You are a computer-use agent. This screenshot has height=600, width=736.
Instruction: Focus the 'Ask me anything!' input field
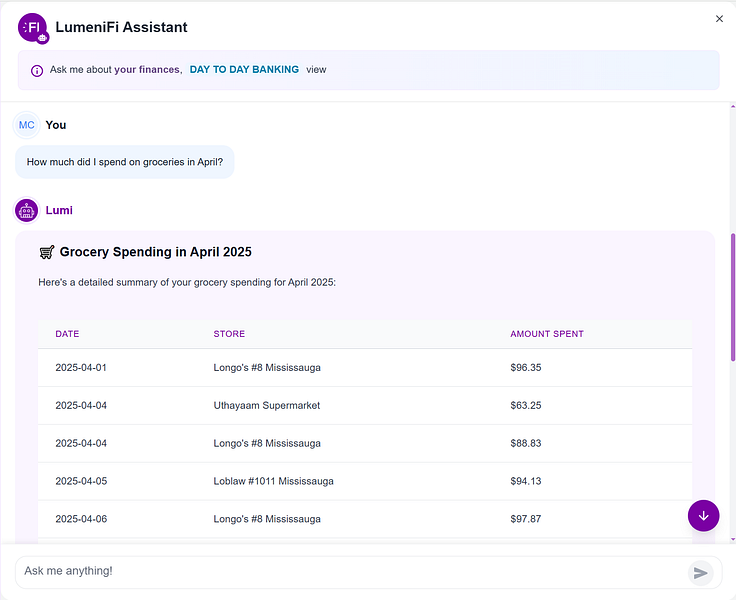pyautogui.click(x=350, y=571)
